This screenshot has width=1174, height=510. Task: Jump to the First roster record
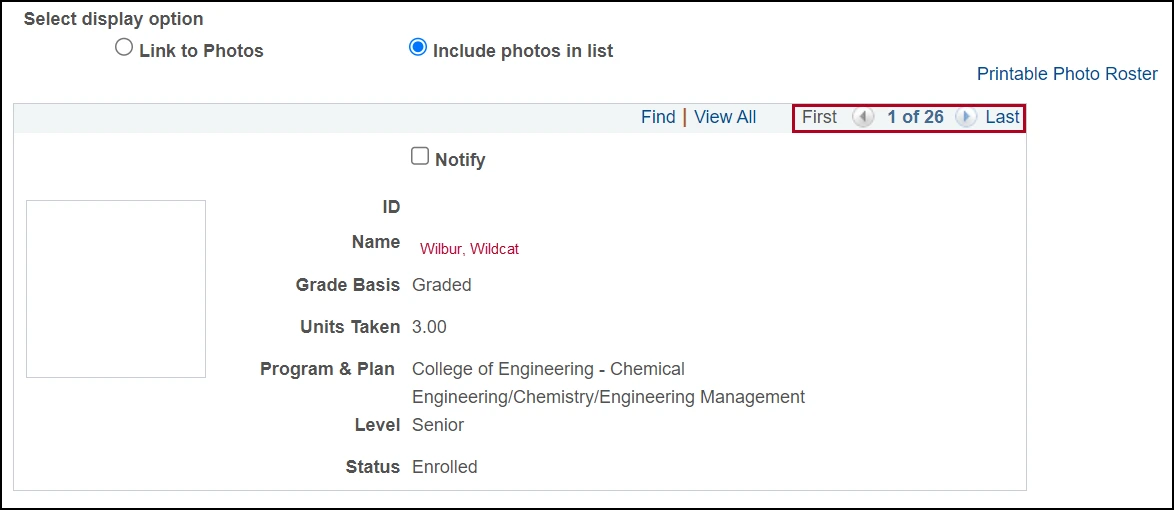tap(819, 118)
